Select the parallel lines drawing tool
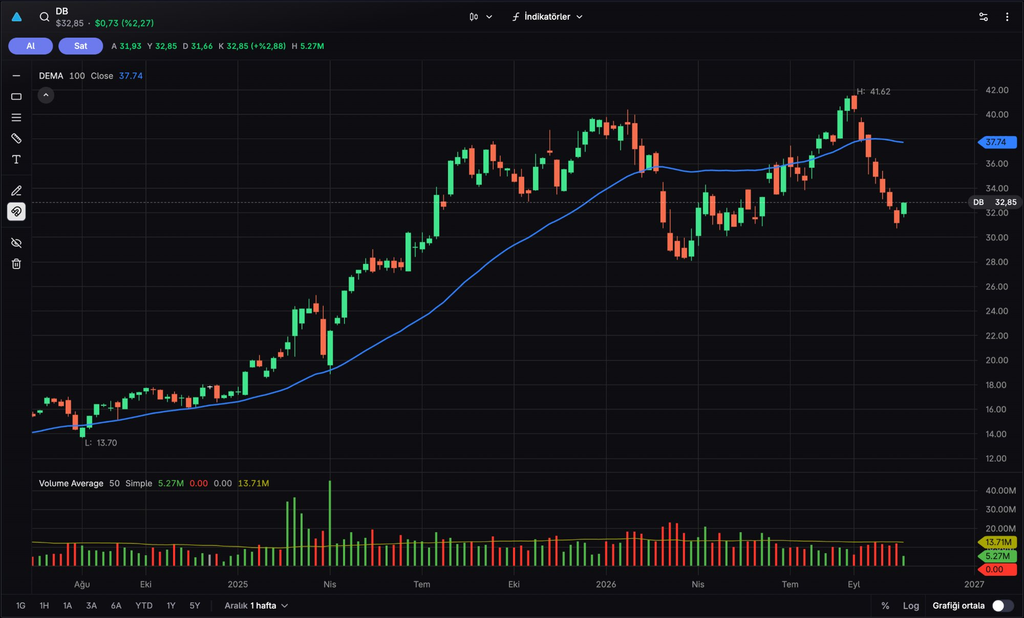 pyautogui.click(x=16, y=118)
